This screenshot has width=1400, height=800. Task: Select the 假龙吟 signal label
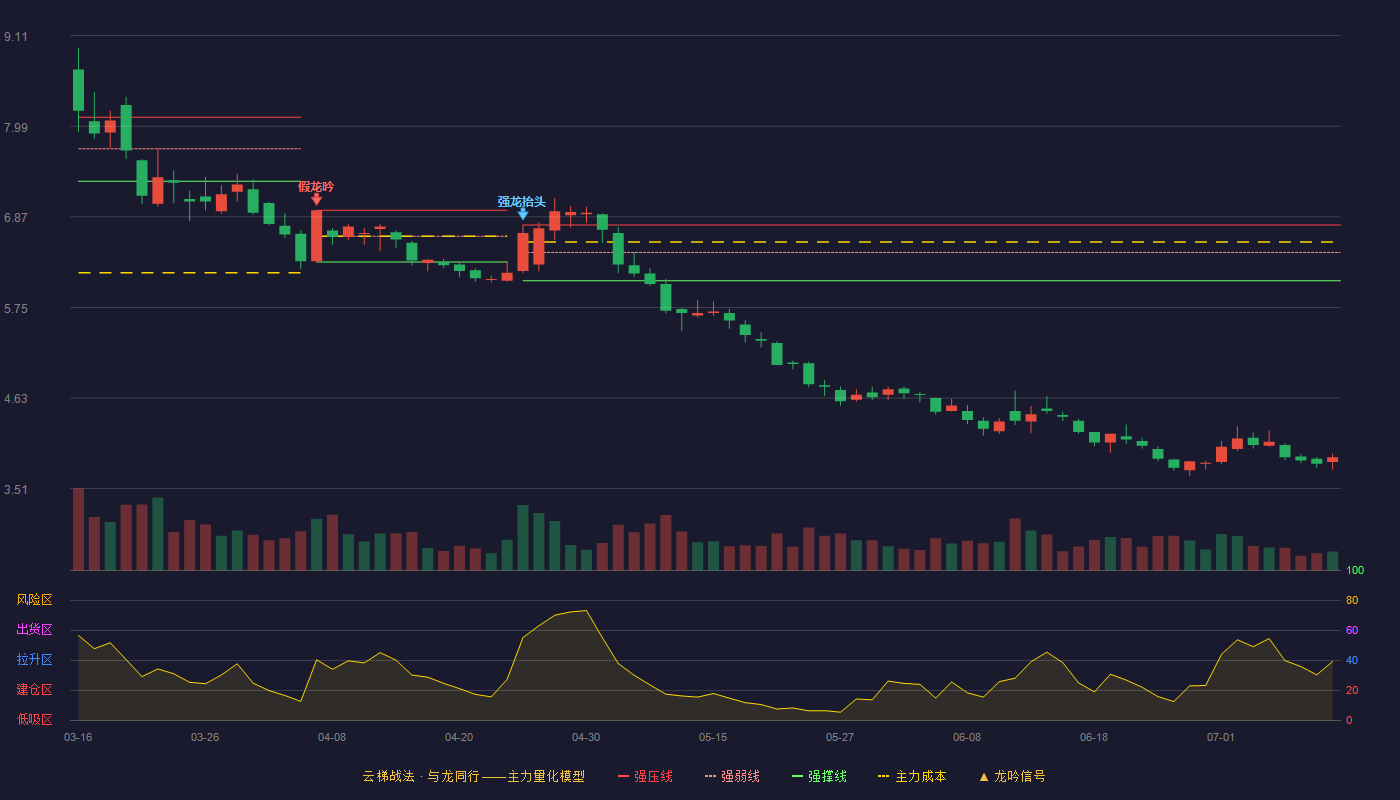pos(316,187)
